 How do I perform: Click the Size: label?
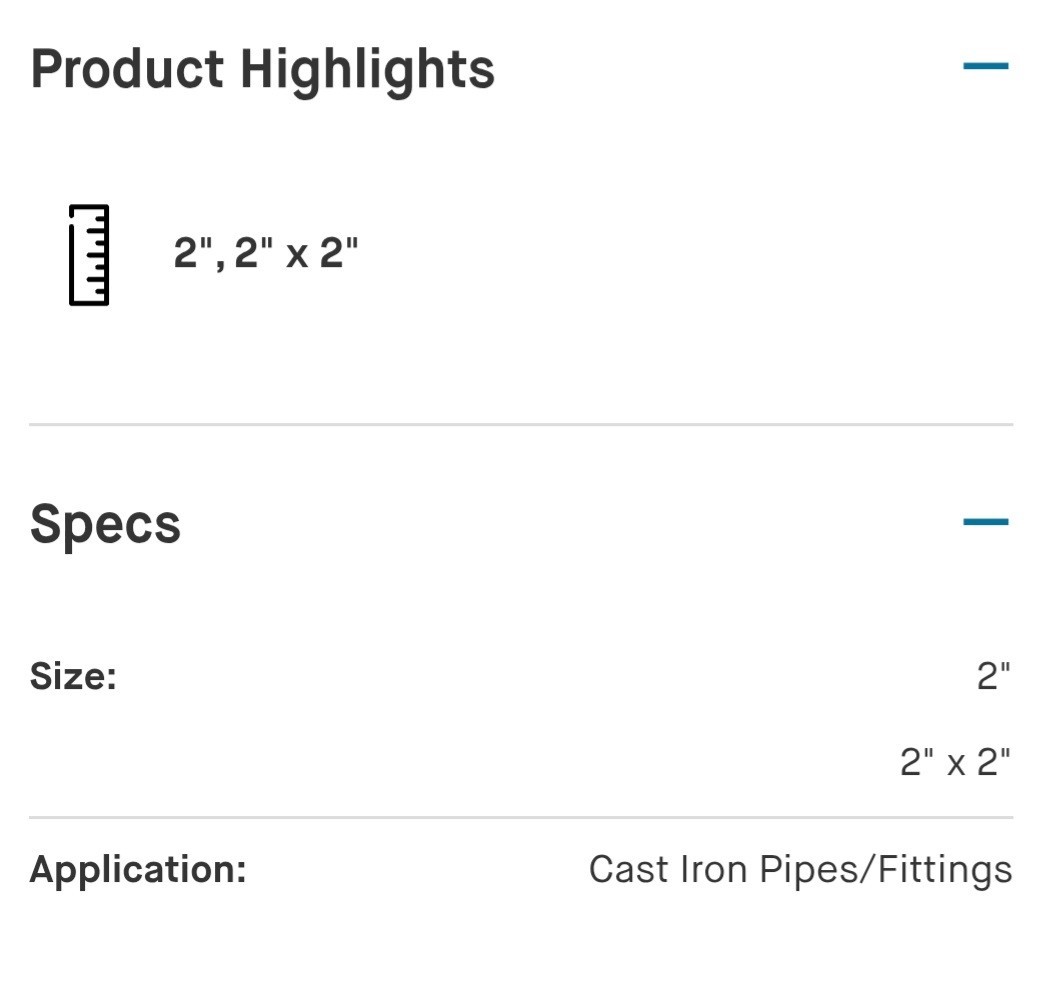[x=73, y=676]
